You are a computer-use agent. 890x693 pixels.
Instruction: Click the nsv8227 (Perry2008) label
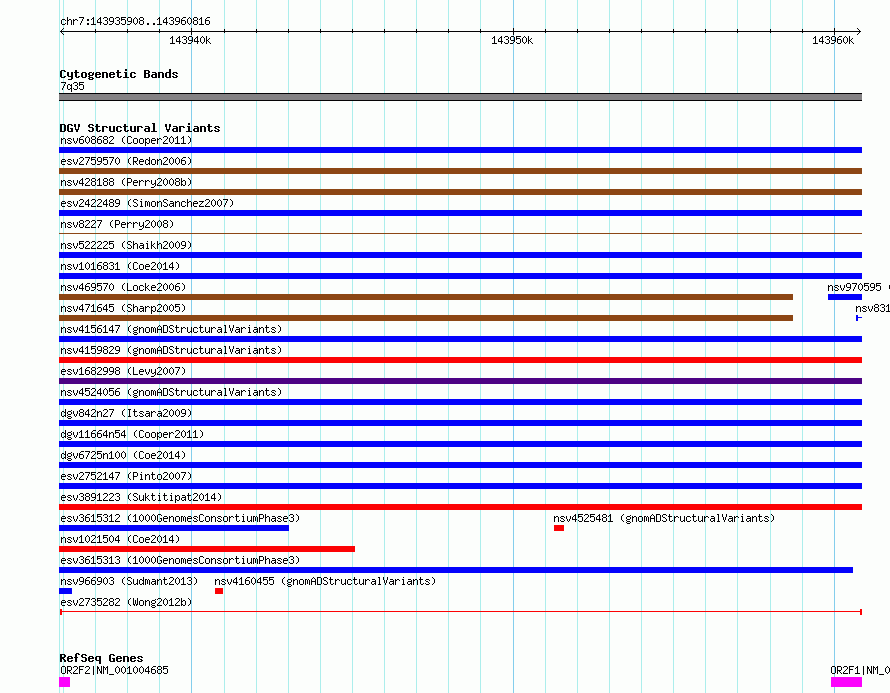117,224
